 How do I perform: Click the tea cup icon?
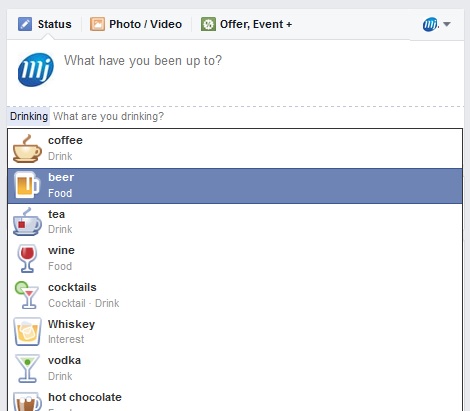coord(27,222)
